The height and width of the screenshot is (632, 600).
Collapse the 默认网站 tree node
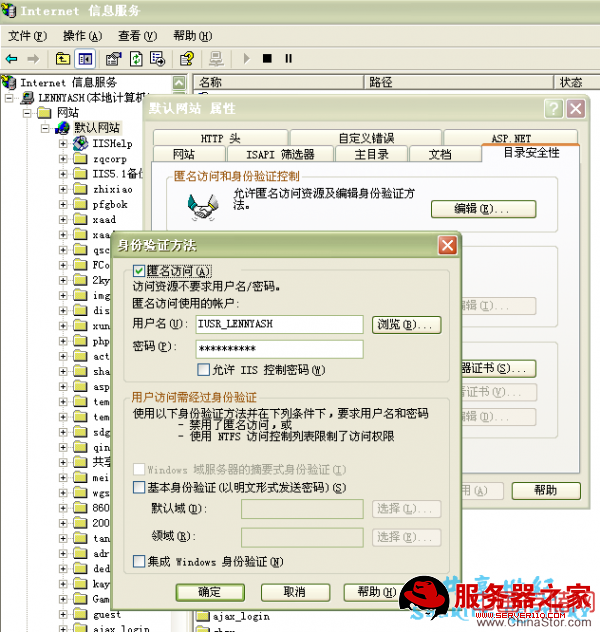coord(45,128)
